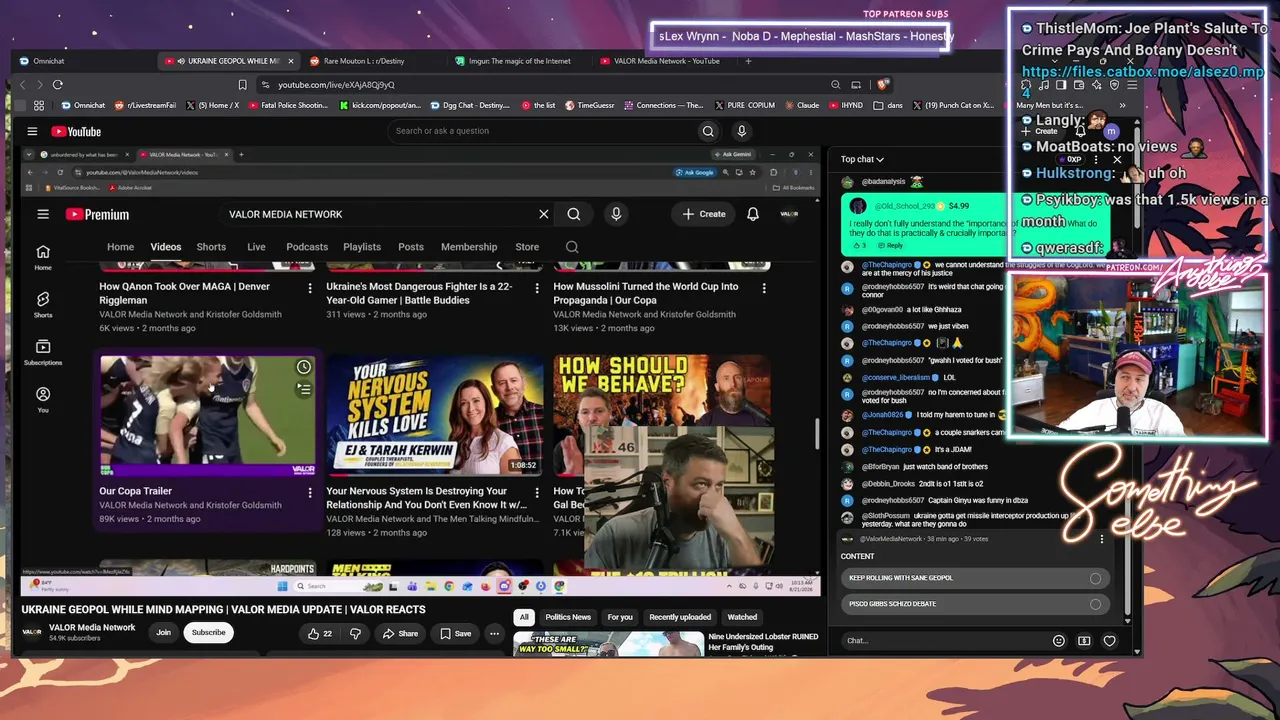This screenshot has height=720, width=1280.
Task: Open the channel Live tab
Action: (256, 247)
